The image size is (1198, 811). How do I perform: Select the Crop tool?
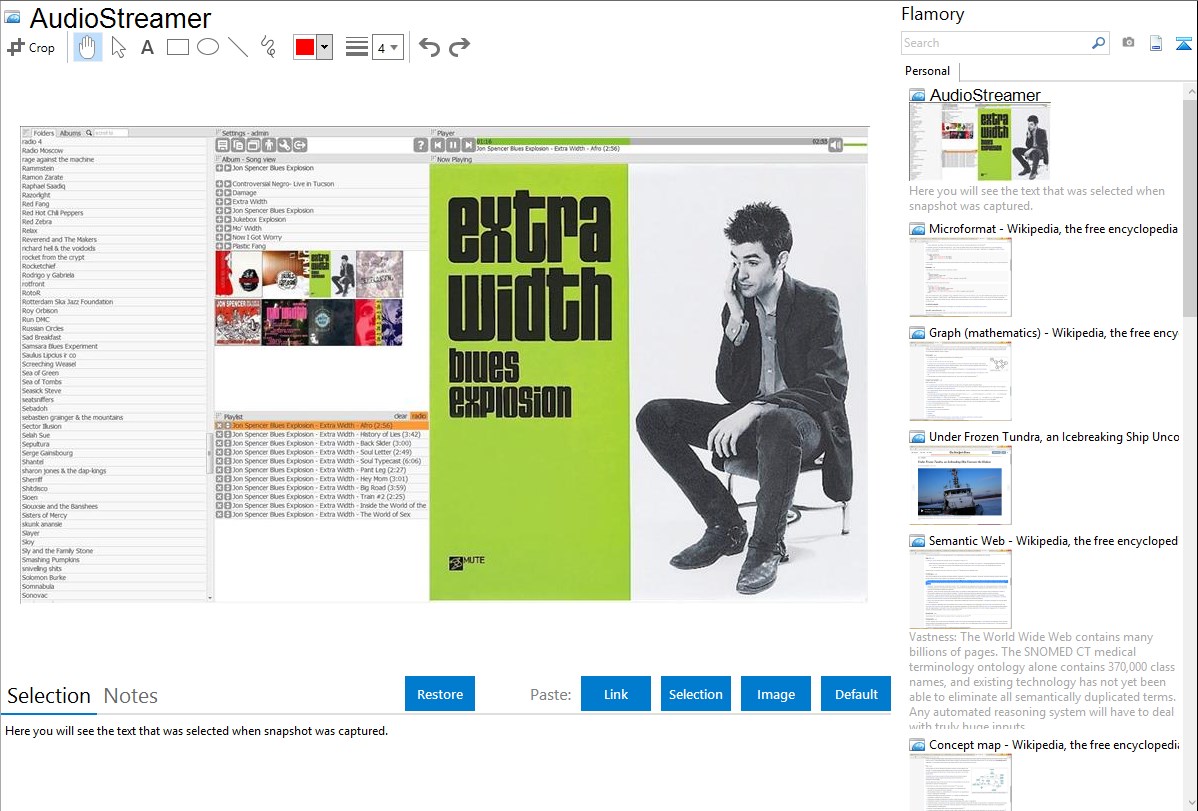tap(31, 47)
